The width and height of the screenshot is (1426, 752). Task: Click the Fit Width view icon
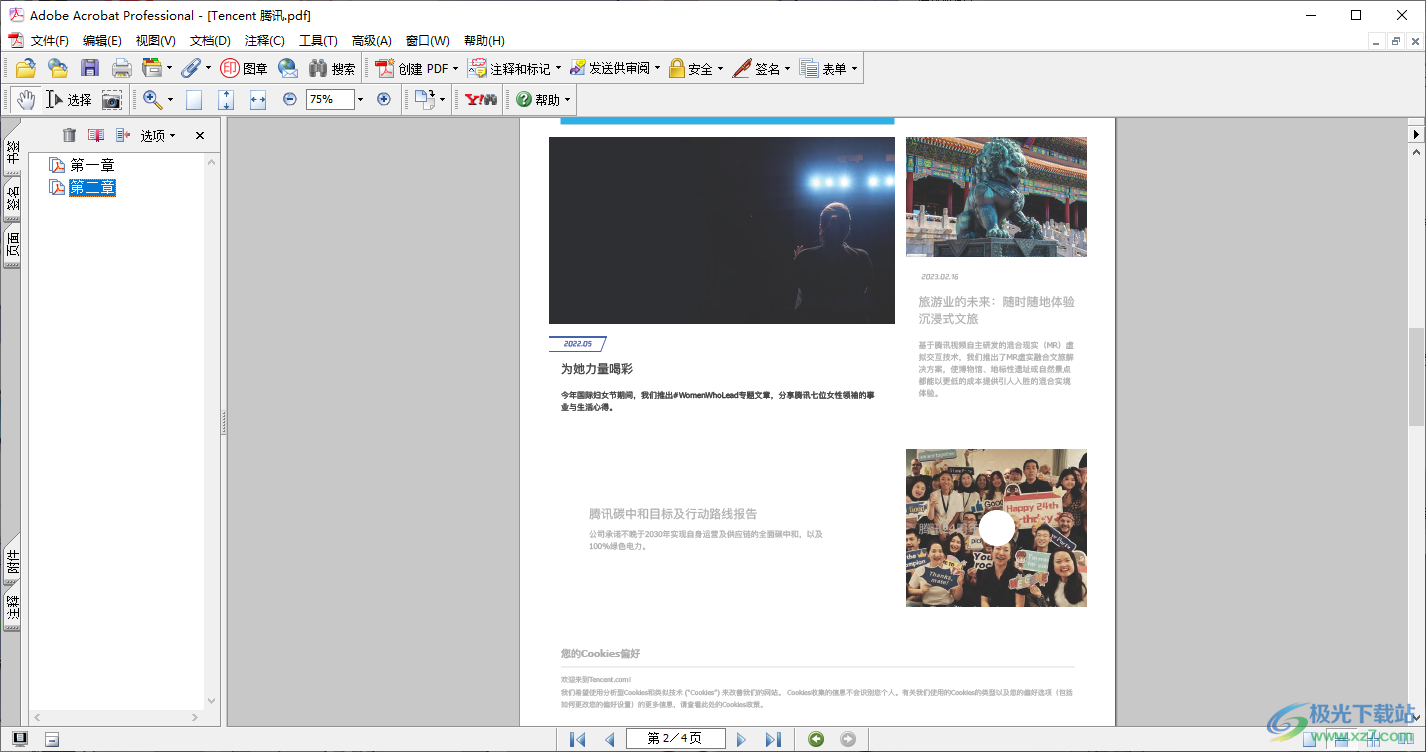pyautogui.click(x=258, y=99)
